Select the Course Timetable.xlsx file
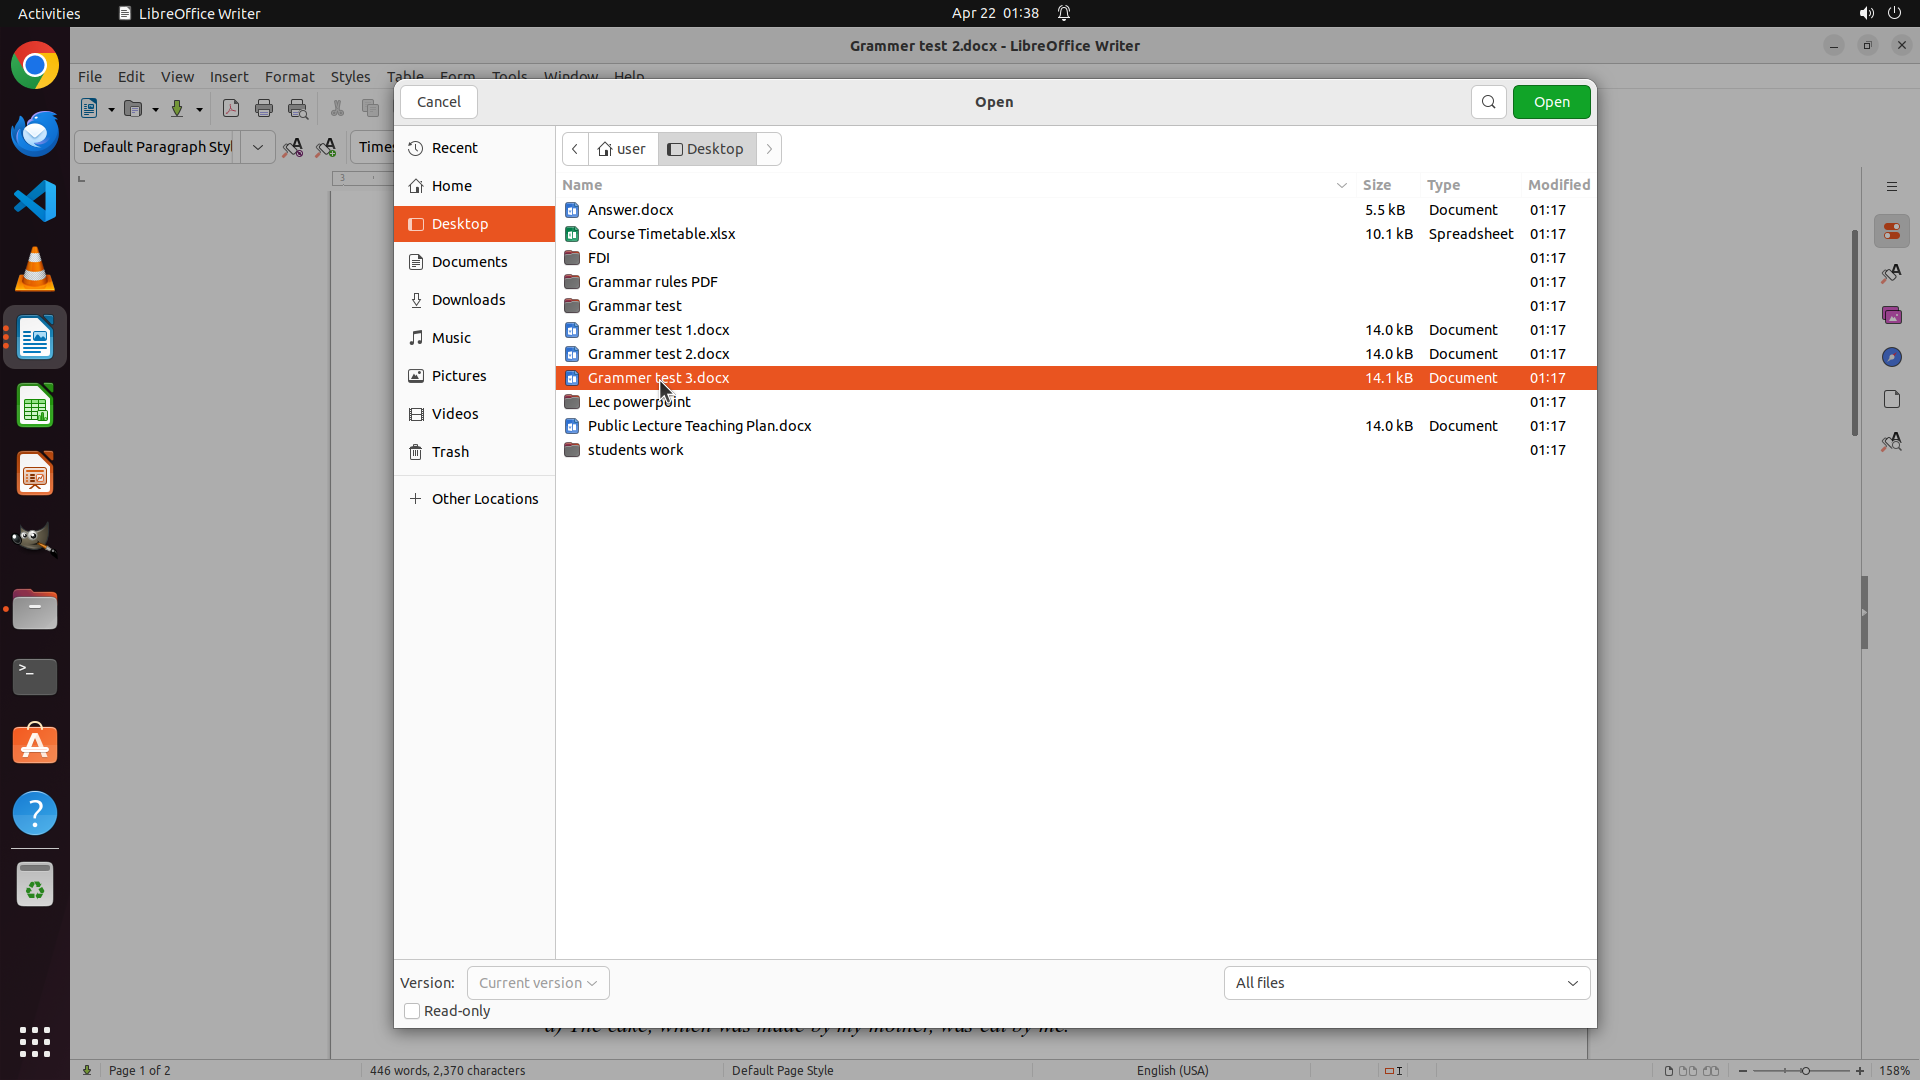The width and height of the screenshot is (1920, 1080). pyautogui.click(x=661, y=234)
